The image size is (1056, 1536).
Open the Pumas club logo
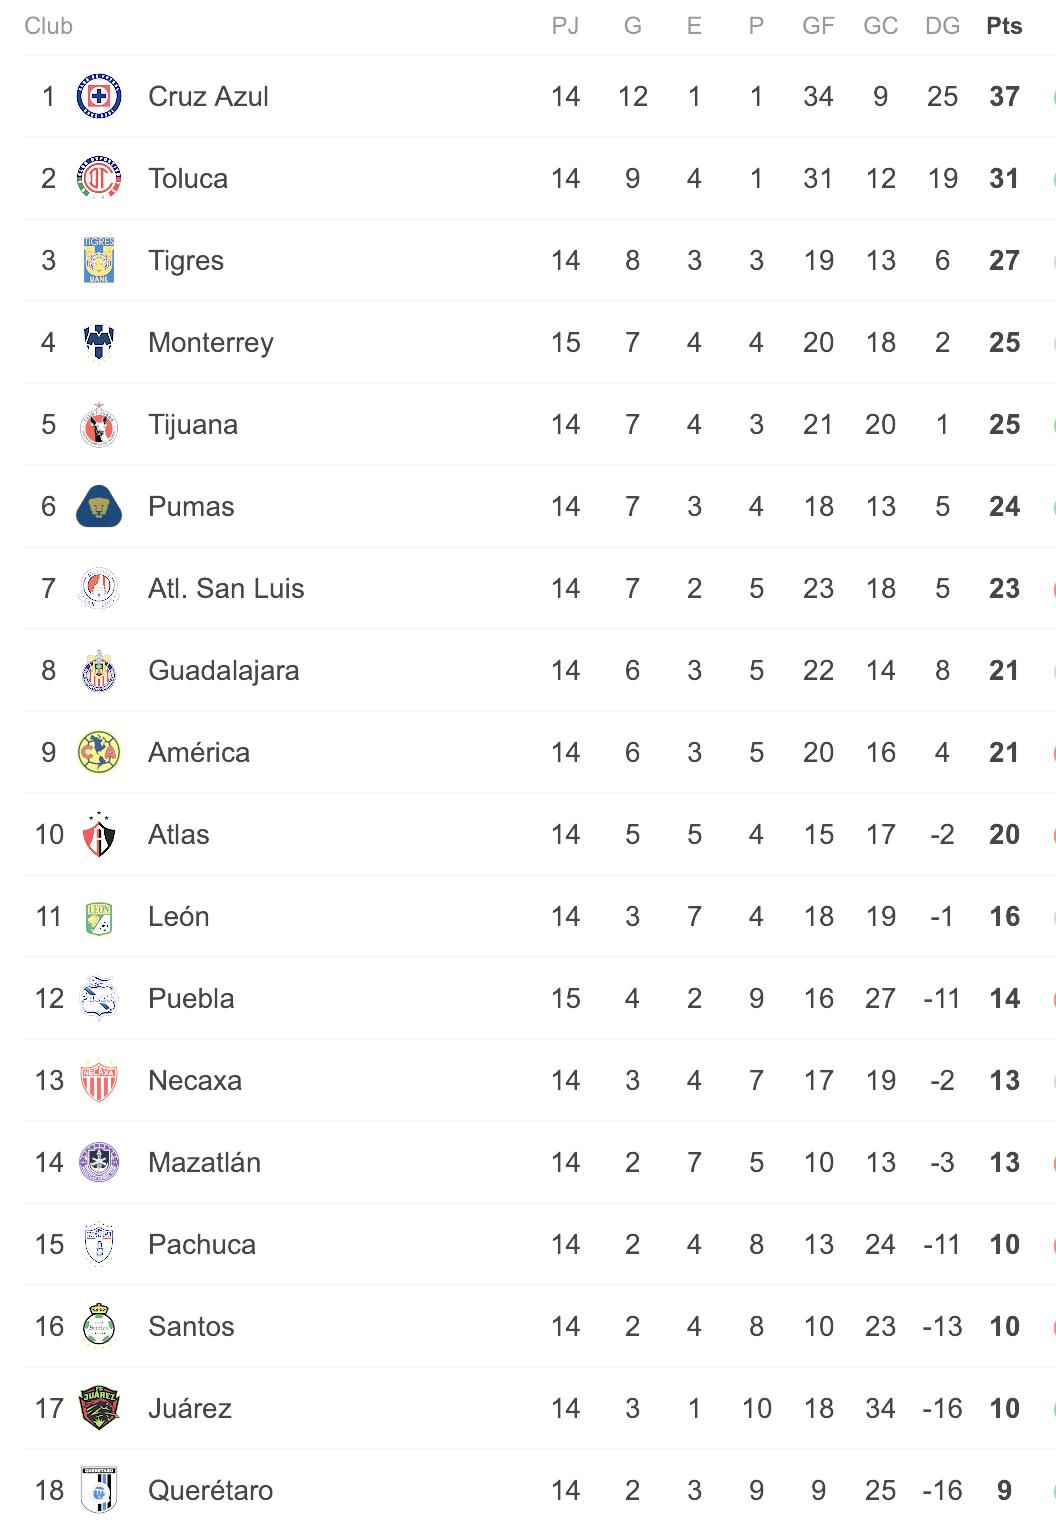pos(99,507)
